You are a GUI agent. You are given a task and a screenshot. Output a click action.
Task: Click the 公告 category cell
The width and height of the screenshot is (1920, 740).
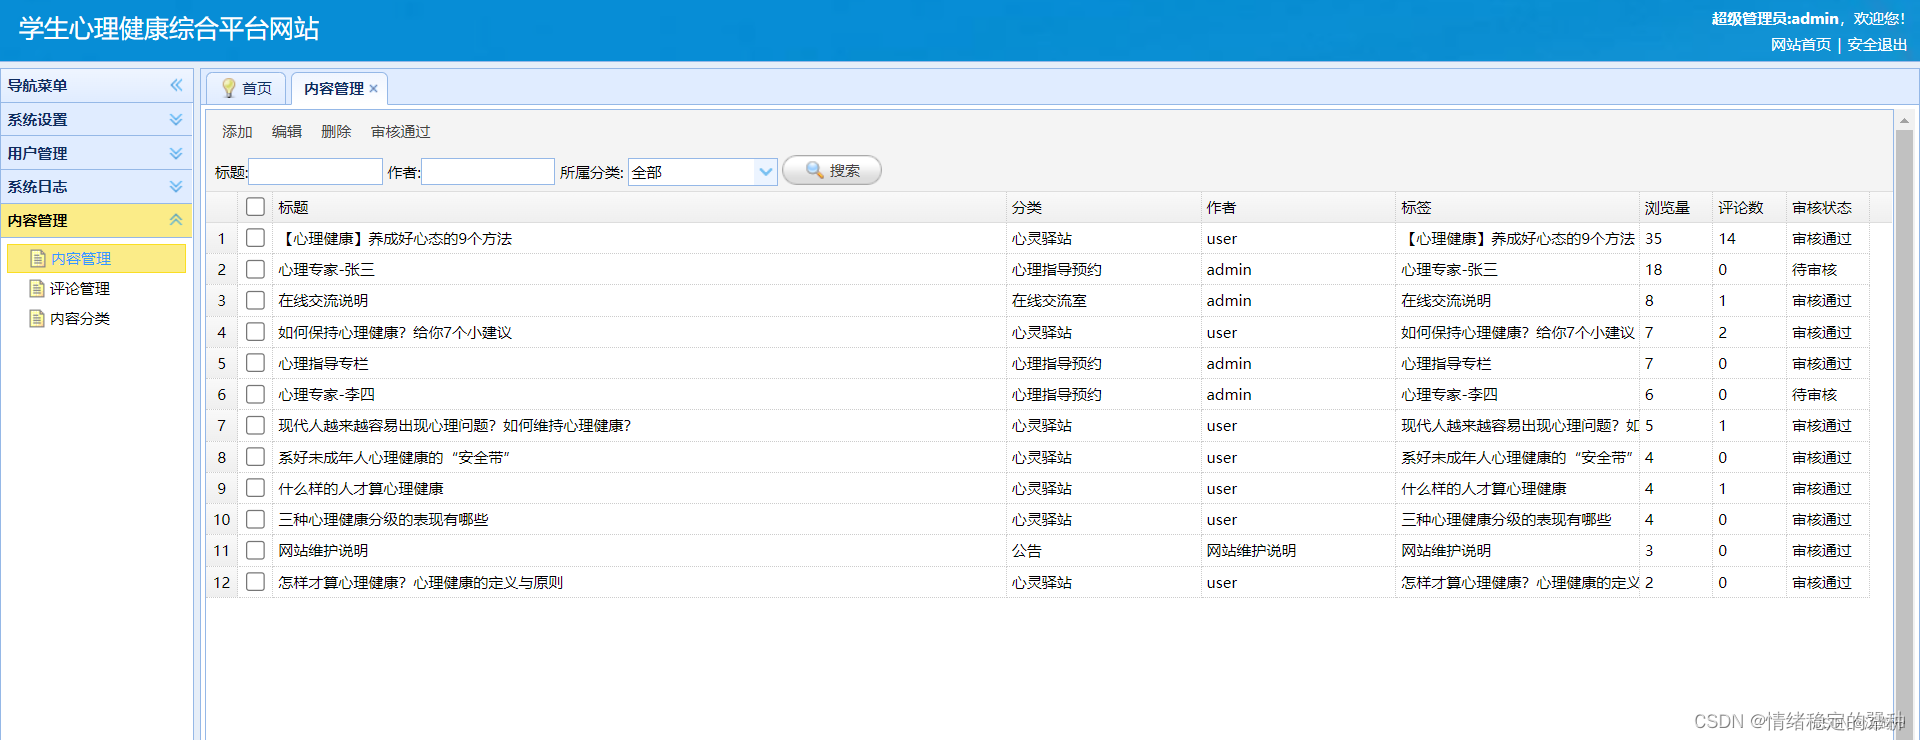pos(1026,550)
